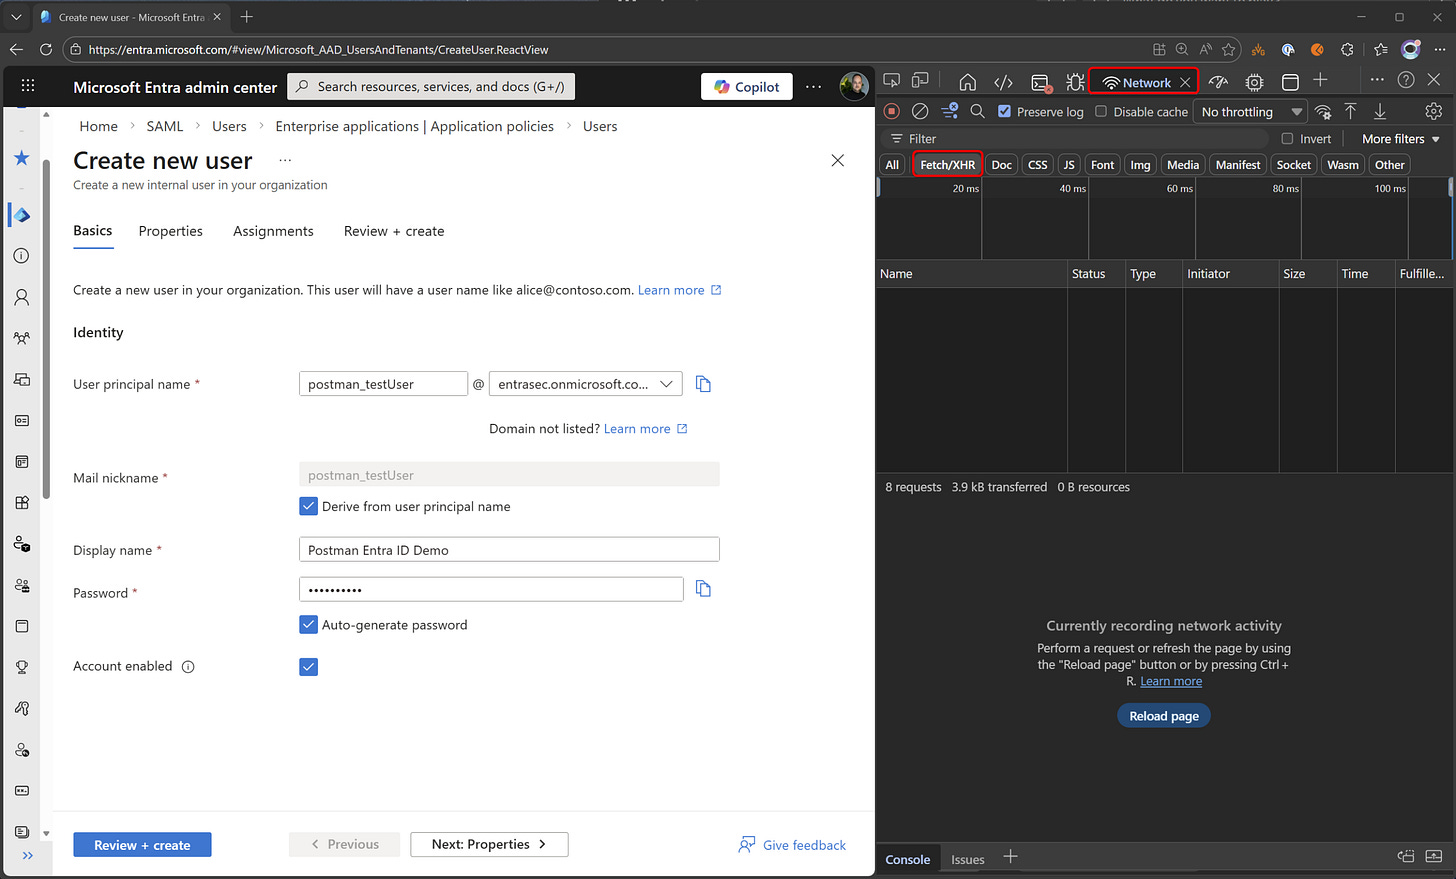1456x879 pixels.
Task: Navigate to Home breadcrumb
Action: point(98,126)
